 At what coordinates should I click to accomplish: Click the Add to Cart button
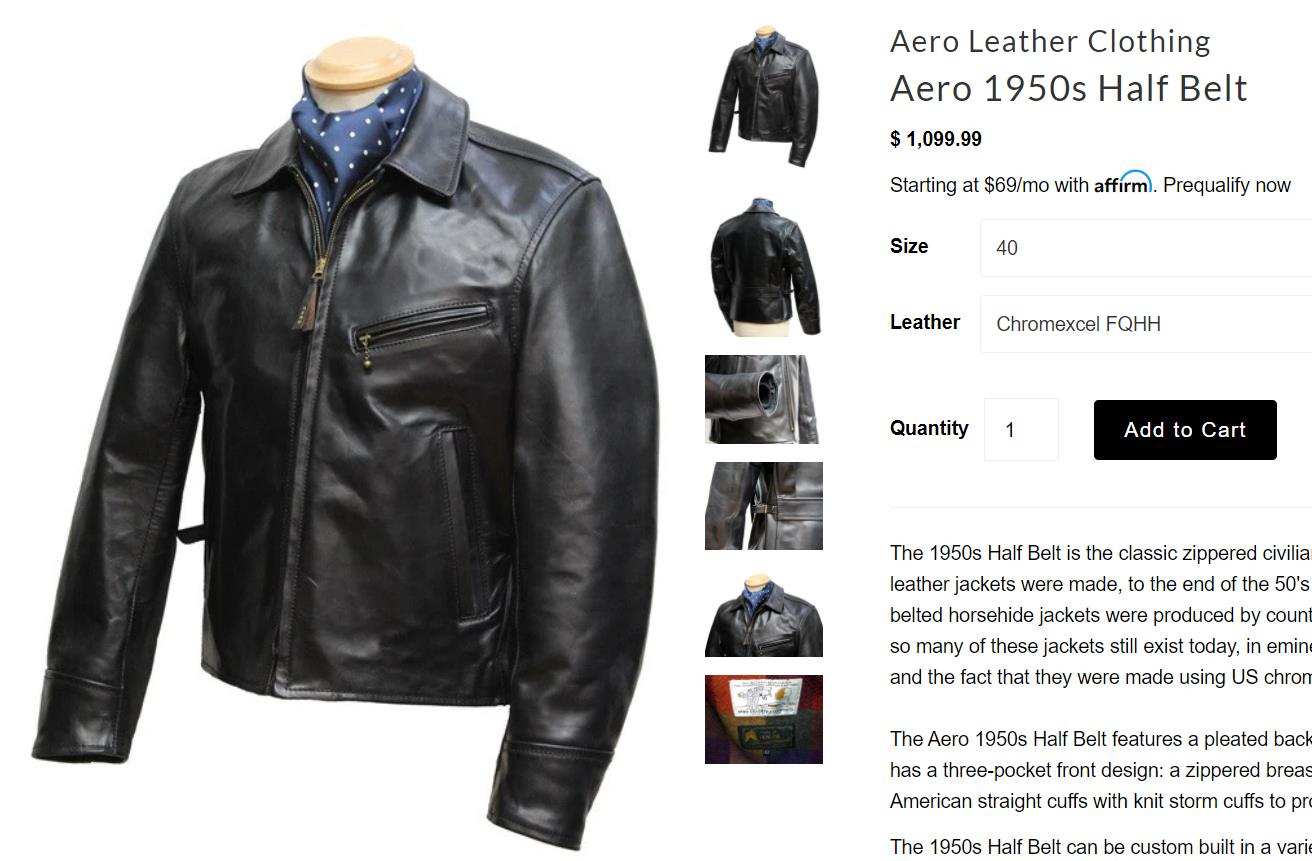click(1185, 430)
